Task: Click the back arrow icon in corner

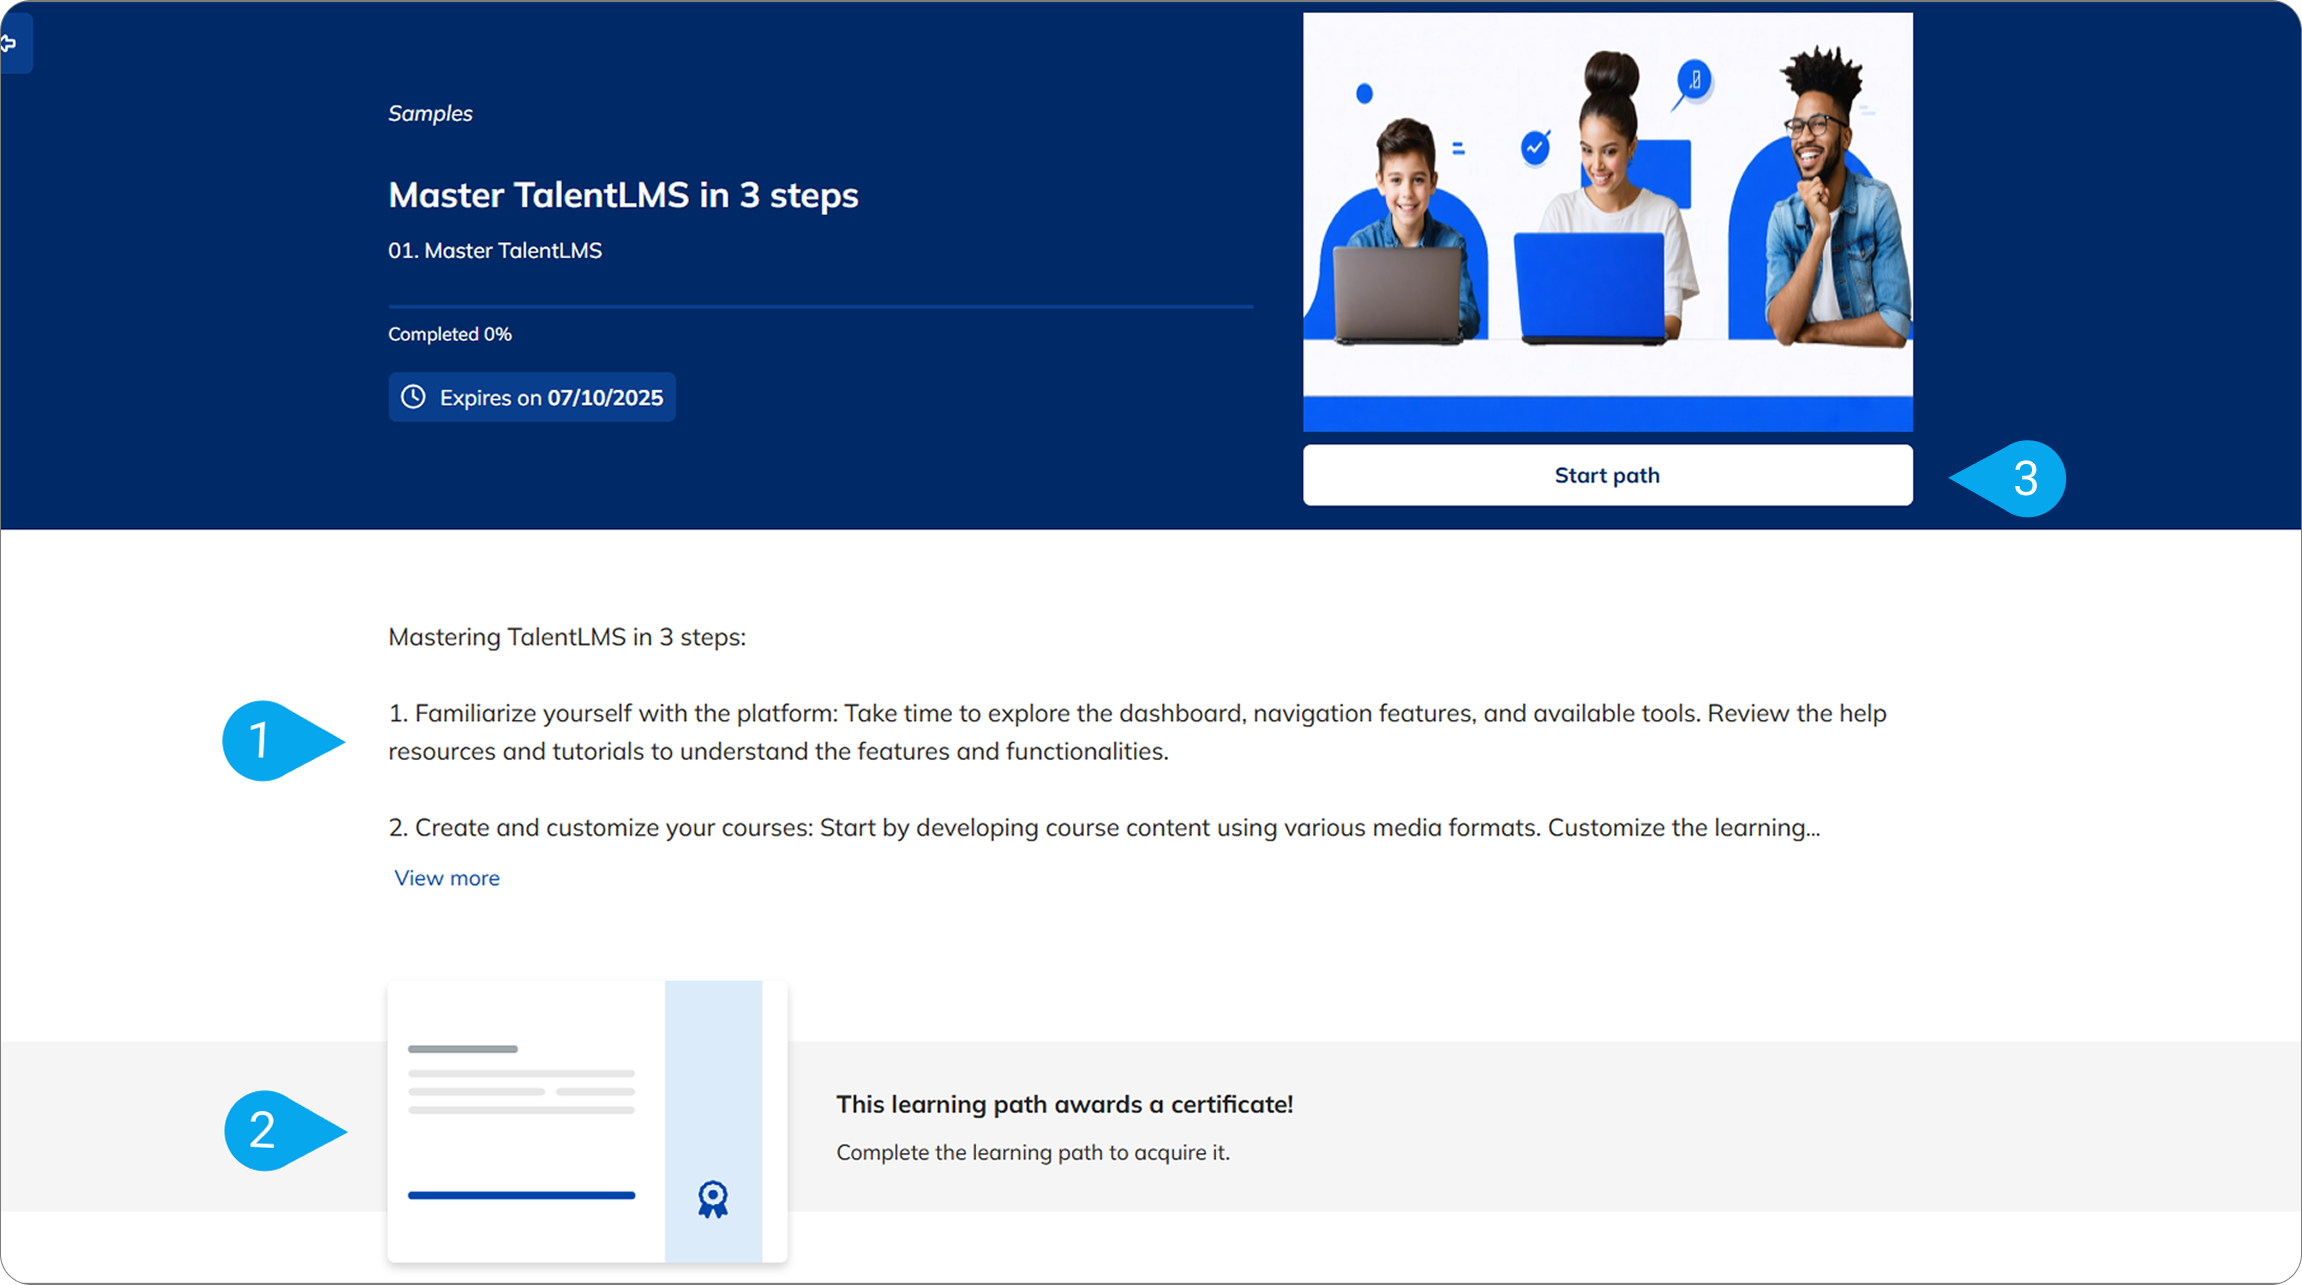Action: click(x=10, y=43)
